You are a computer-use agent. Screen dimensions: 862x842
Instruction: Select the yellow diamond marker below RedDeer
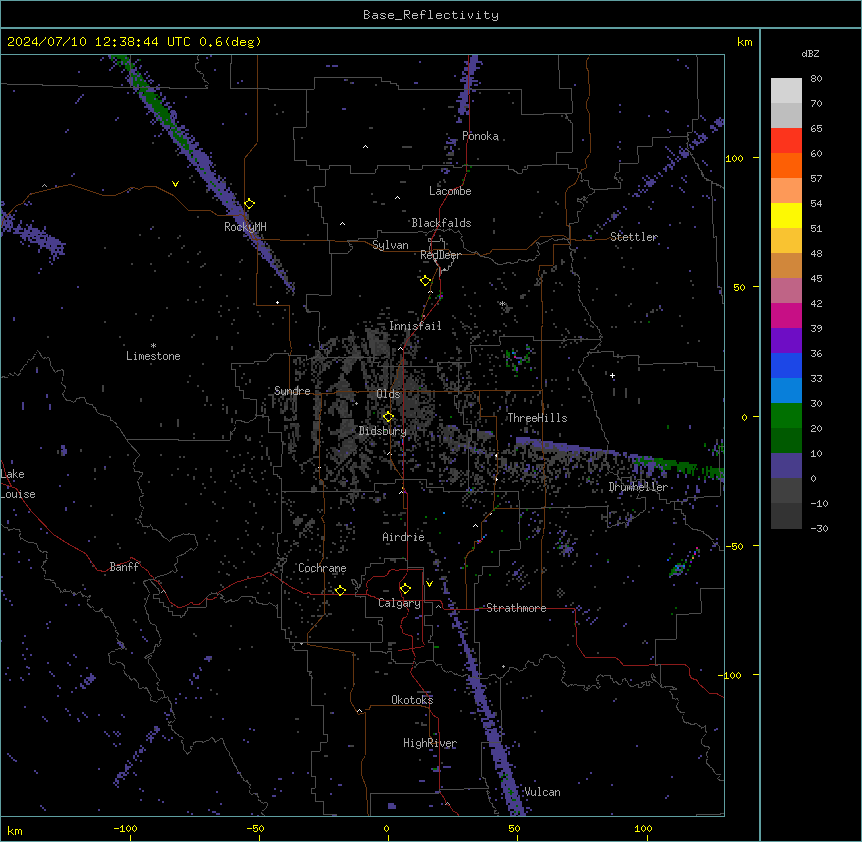point(426,281)
